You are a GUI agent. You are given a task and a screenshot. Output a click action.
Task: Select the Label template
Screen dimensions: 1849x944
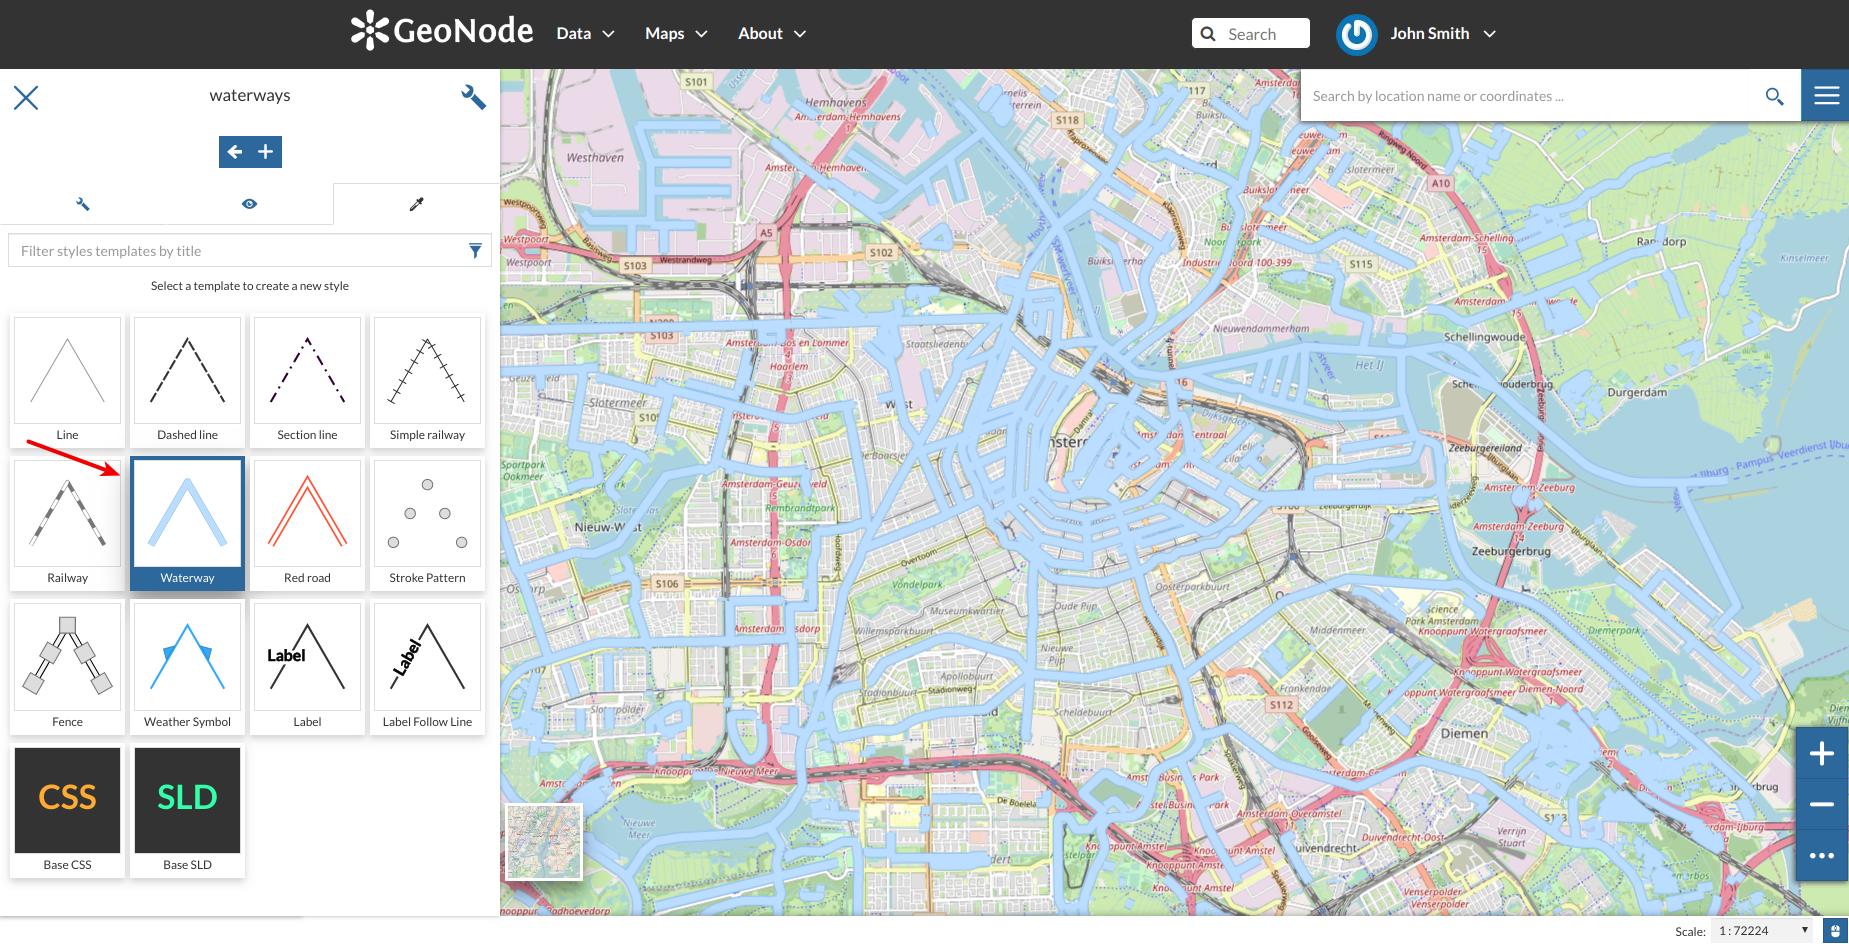[x=307, y=667]
